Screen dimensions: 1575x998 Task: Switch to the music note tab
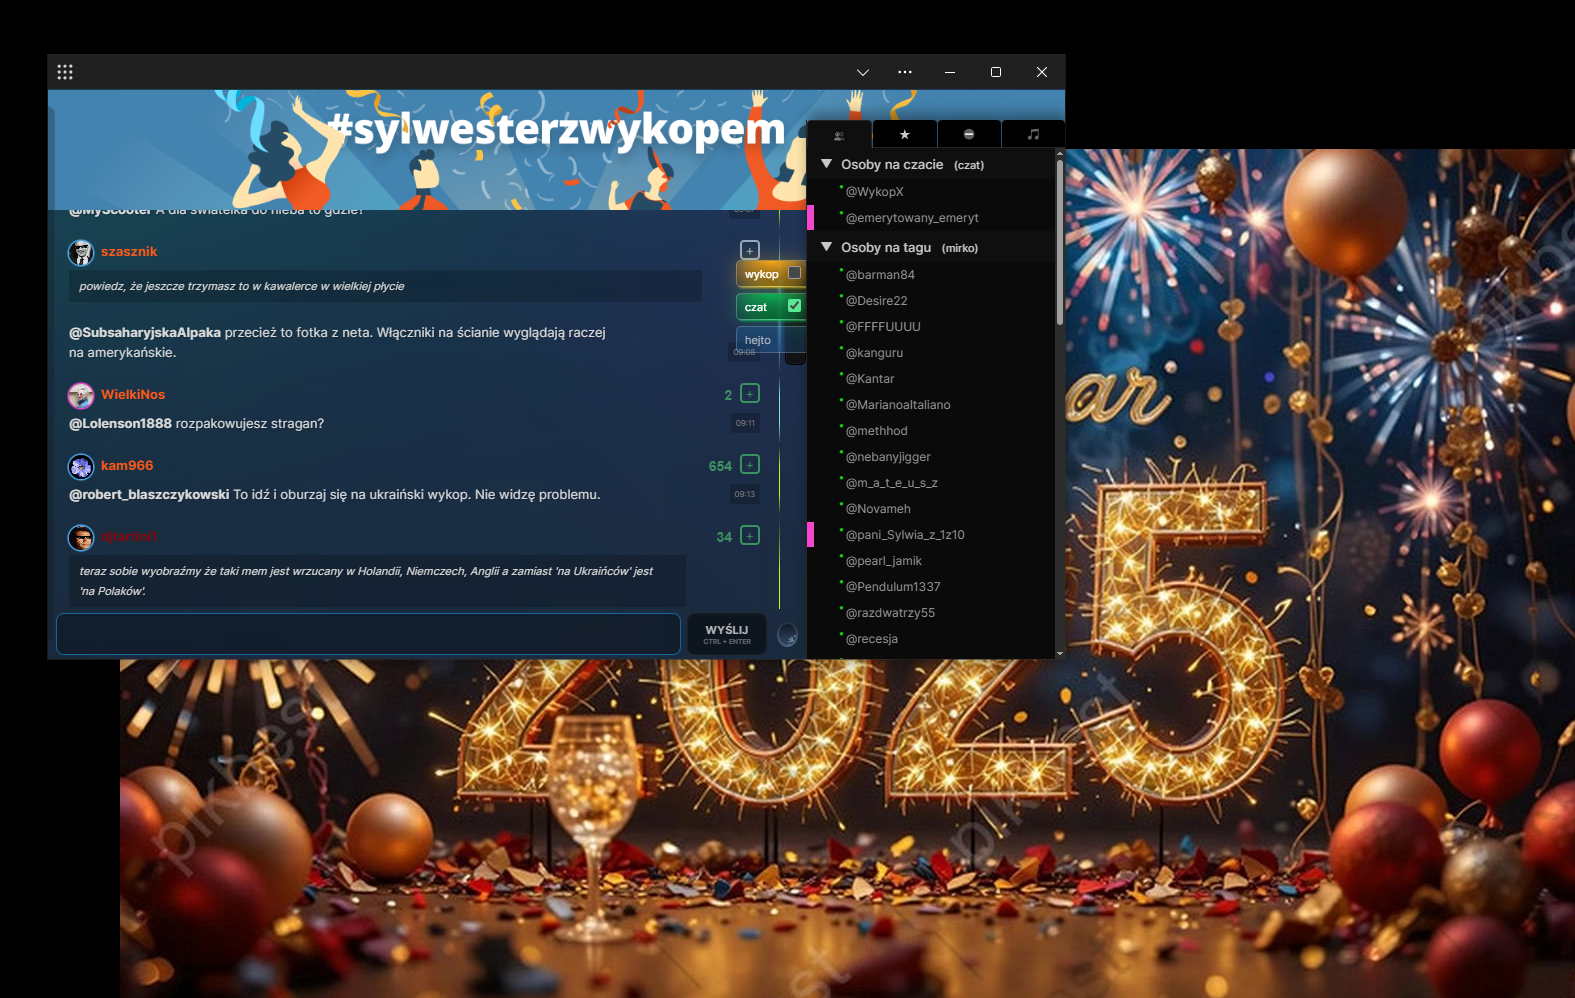1033,134
